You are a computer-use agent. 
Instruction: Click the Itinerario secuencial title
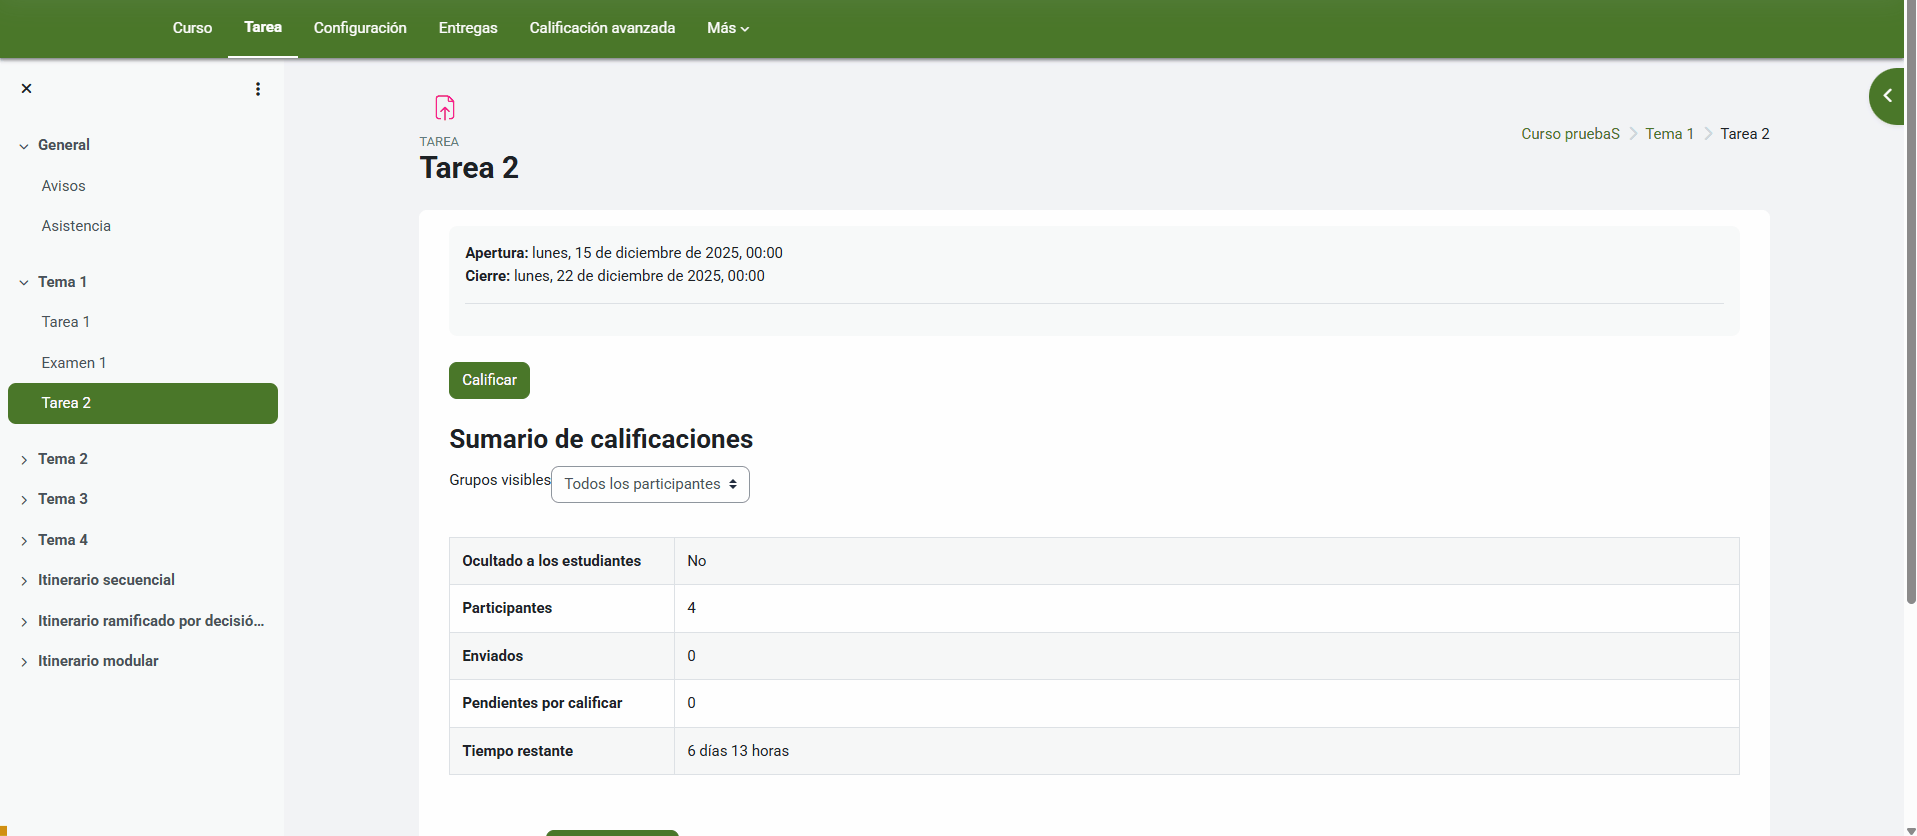point(106,580)
